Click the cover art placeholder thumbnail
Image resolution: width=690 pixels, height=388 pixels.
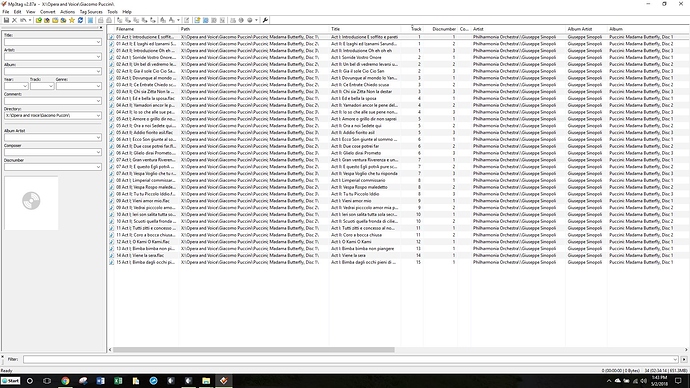(31, 203)
